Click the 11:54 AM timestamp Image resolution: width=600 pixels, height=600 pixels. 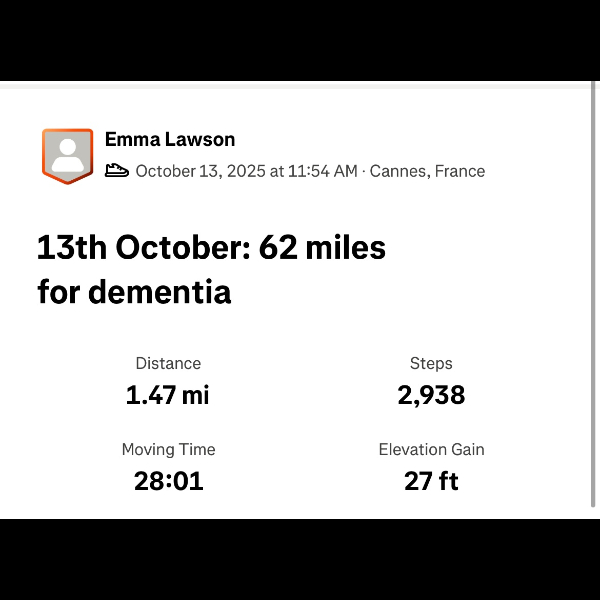pos(322,171)
